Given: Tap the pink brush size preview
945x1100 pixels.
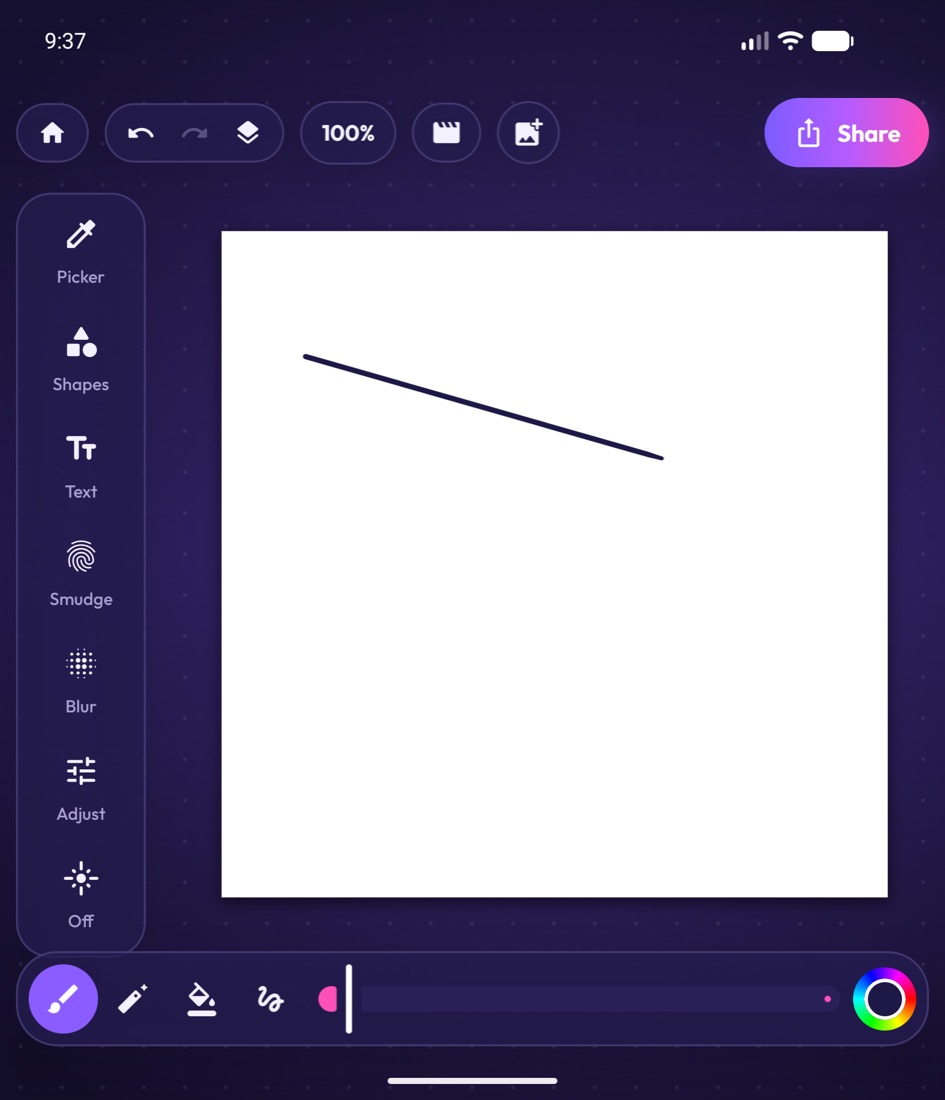Looking at the screenshot, I should tap(328, 999).
